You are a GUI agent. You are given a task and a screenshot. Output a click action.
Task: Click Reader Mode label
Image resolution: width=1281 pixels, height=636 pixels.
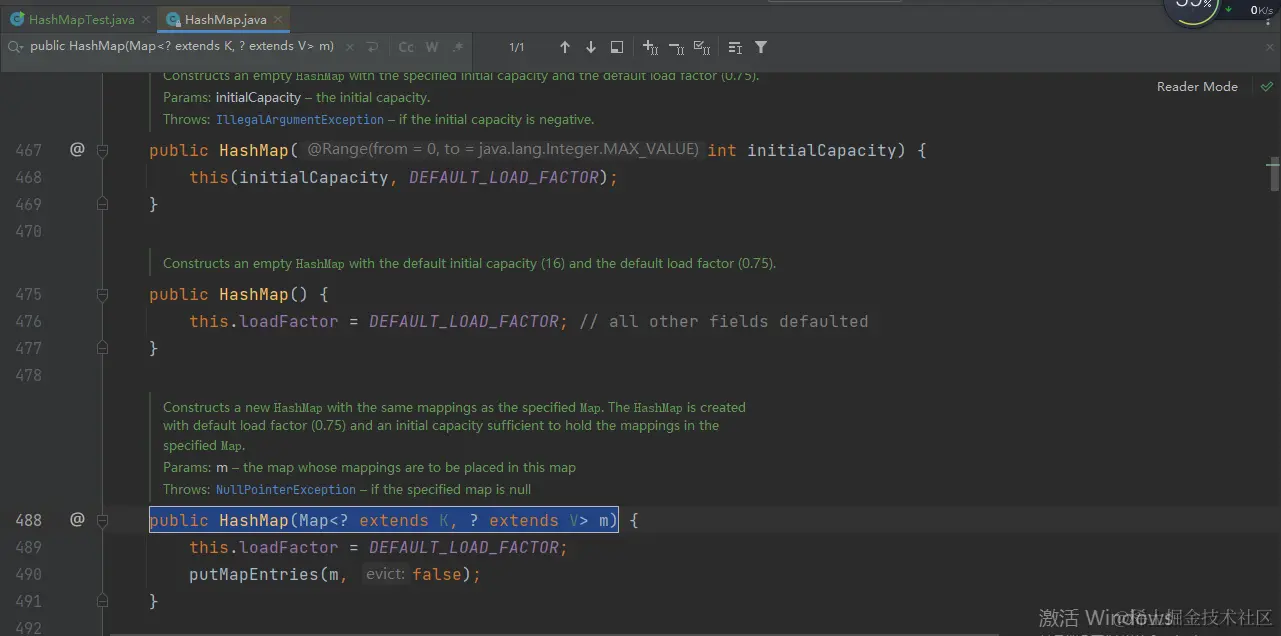(1197, 87)
